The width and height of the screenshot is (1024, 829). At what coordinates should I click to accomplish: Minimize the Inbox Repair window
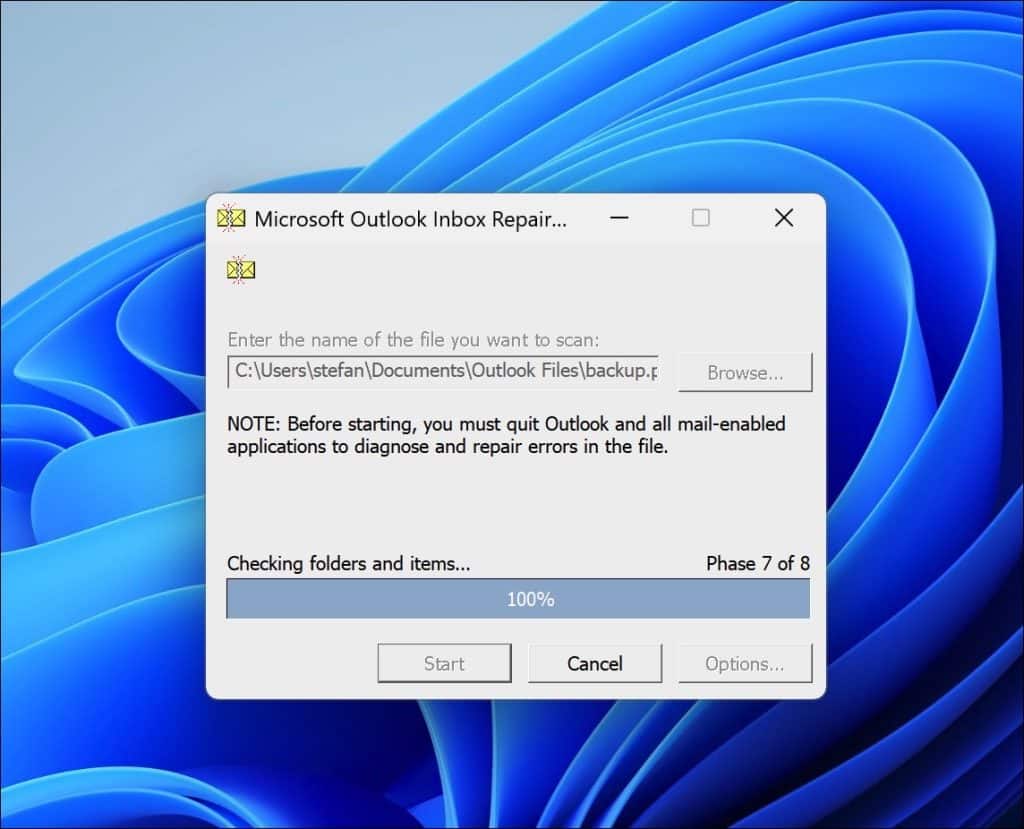click(620, 218)
